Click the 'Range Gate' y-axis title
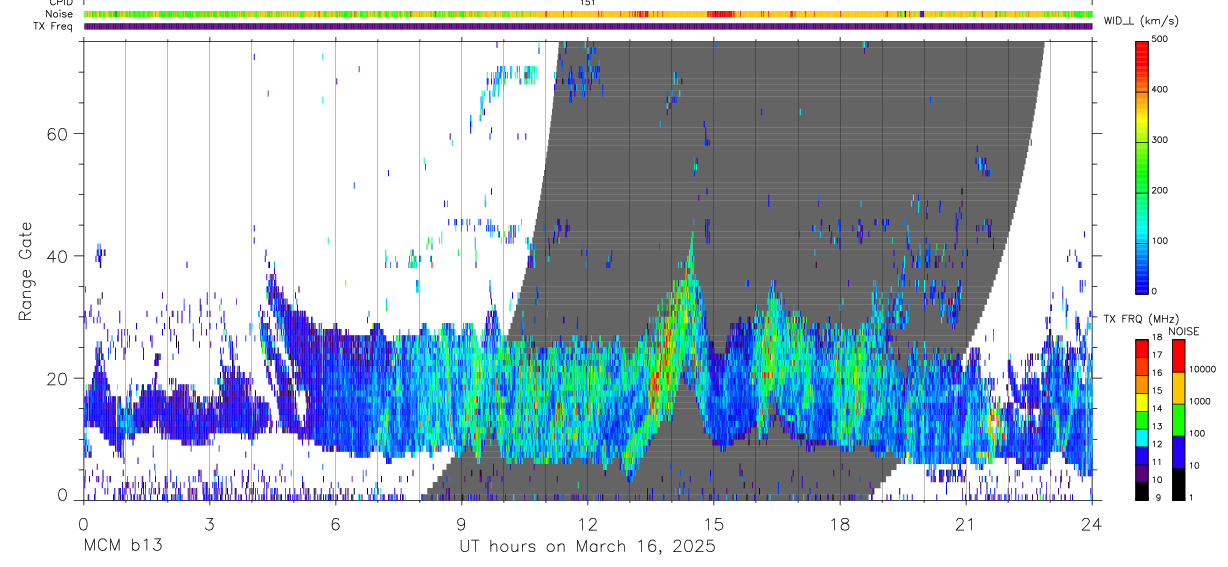The height and width of the screenshot is (567, 1228). (26, 272)
